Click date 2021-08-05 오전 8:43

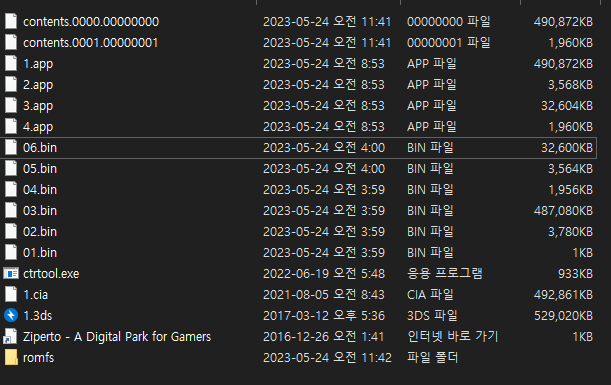pyautogui.click(x=324, y=295)
